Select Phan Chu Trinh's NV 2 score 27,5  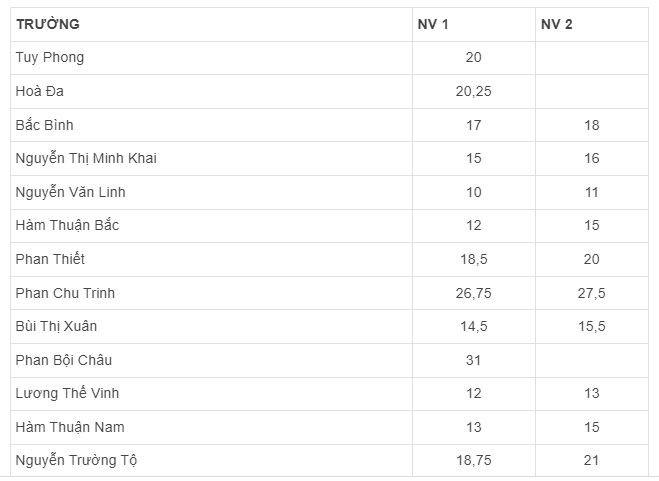(592, 293)
